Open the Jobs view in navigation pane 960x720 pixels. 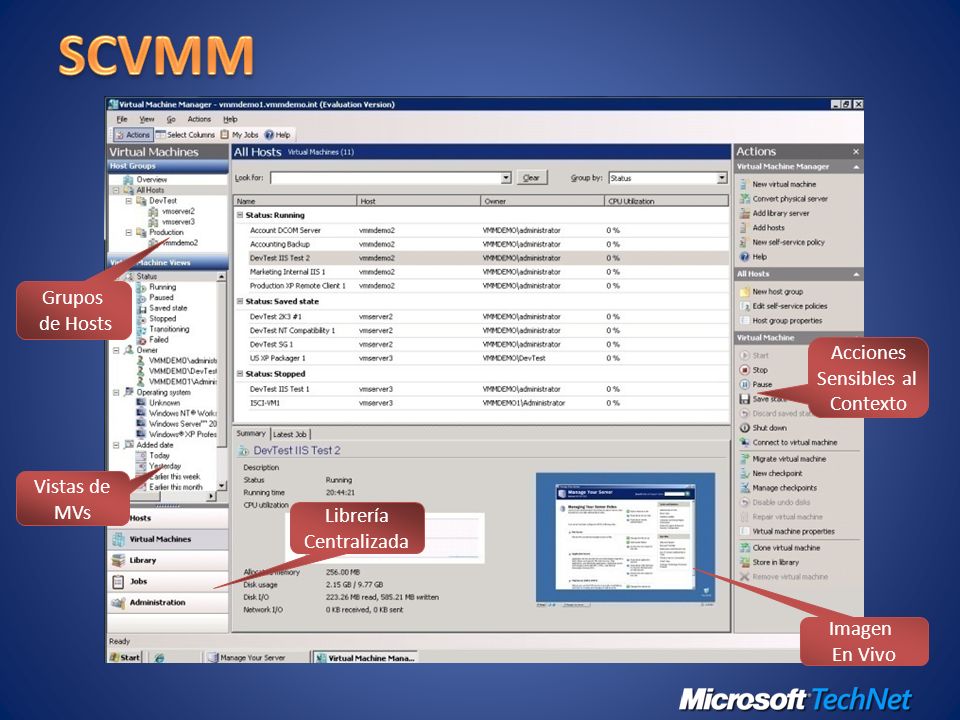pos(168,581)
